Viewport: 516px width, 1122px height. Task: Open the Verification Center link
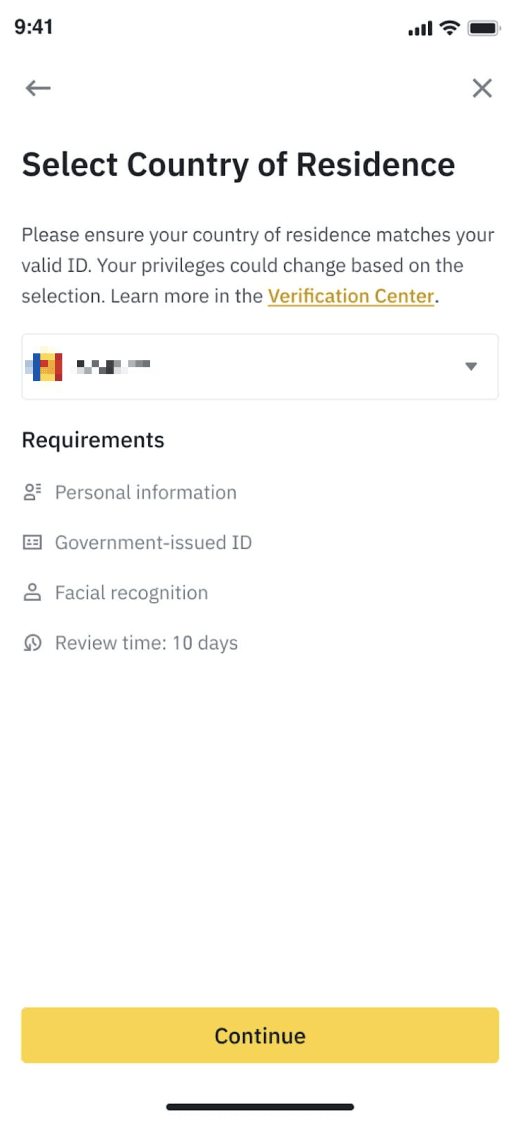click(351, 296)
